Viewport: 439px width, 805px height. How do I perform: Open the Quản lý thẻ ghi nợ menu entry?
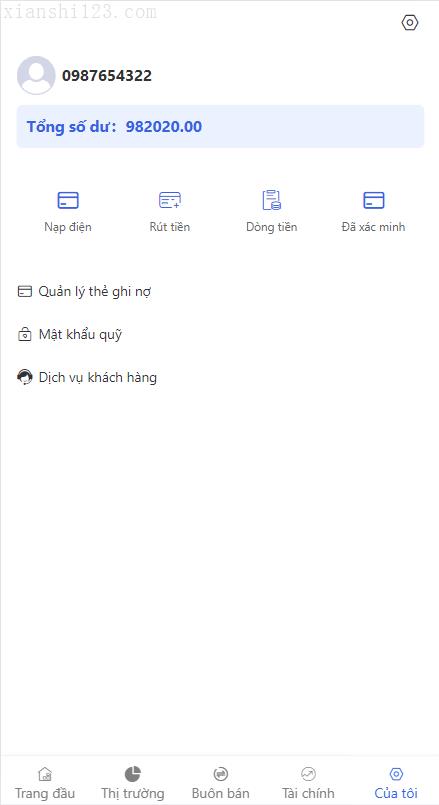pyautogui.click(x=84, y=292)
